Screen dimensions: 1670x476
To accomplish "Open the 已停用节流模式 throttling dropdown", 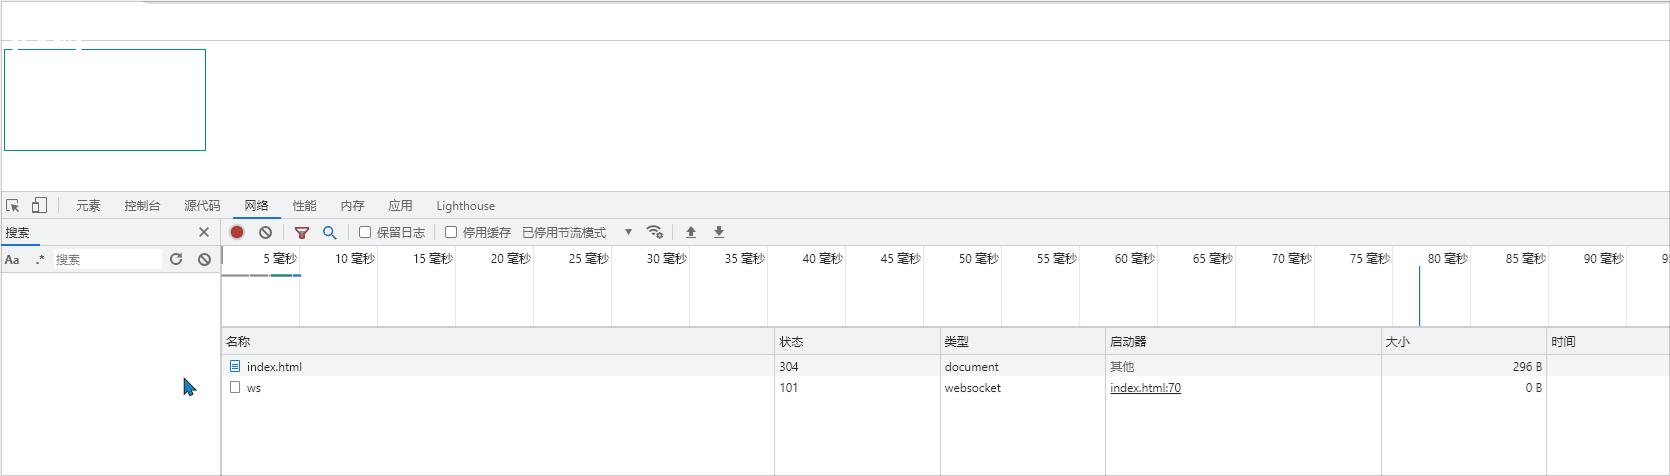I will coord(576,232).
